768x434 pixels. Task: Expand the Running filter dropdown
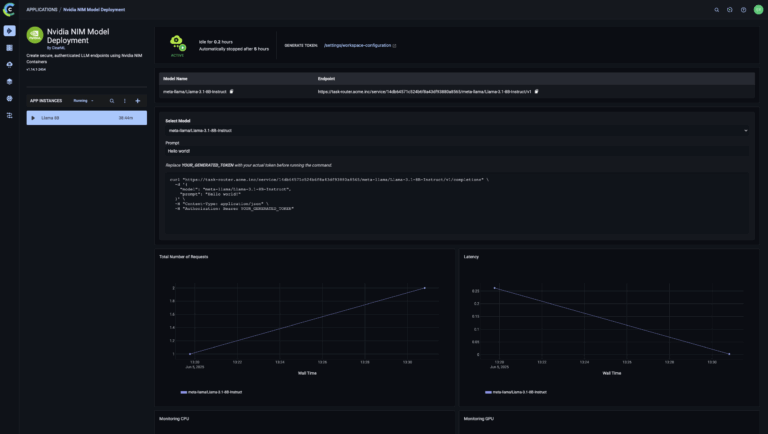pos(84,101)
